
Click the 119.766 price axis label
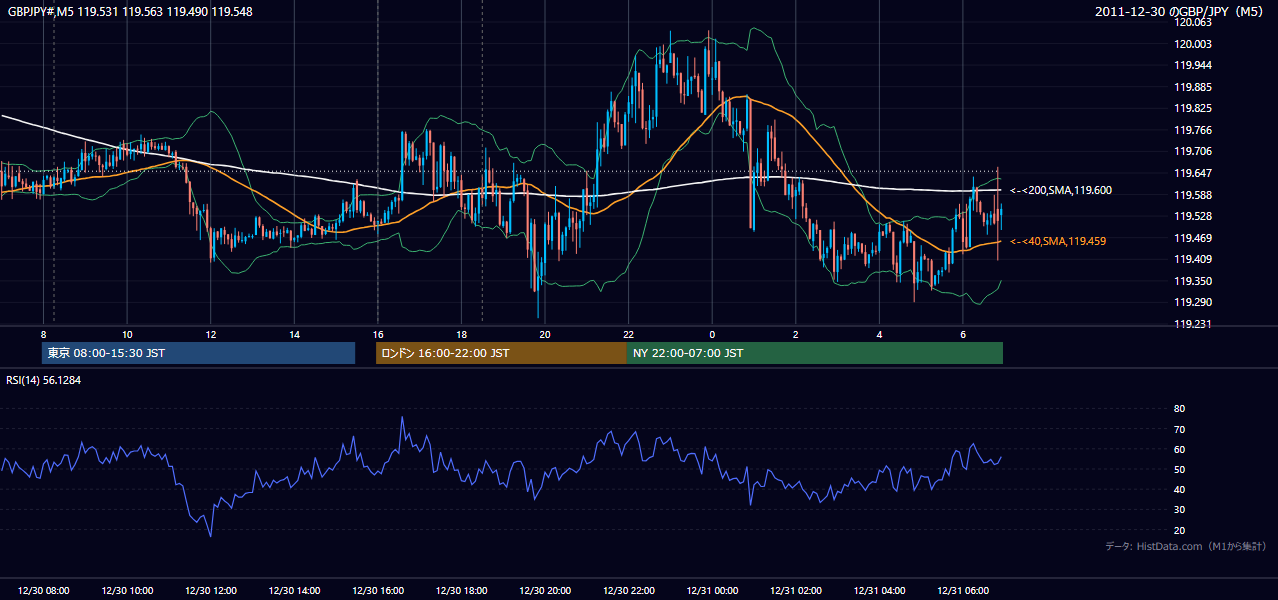[1194, 130]
